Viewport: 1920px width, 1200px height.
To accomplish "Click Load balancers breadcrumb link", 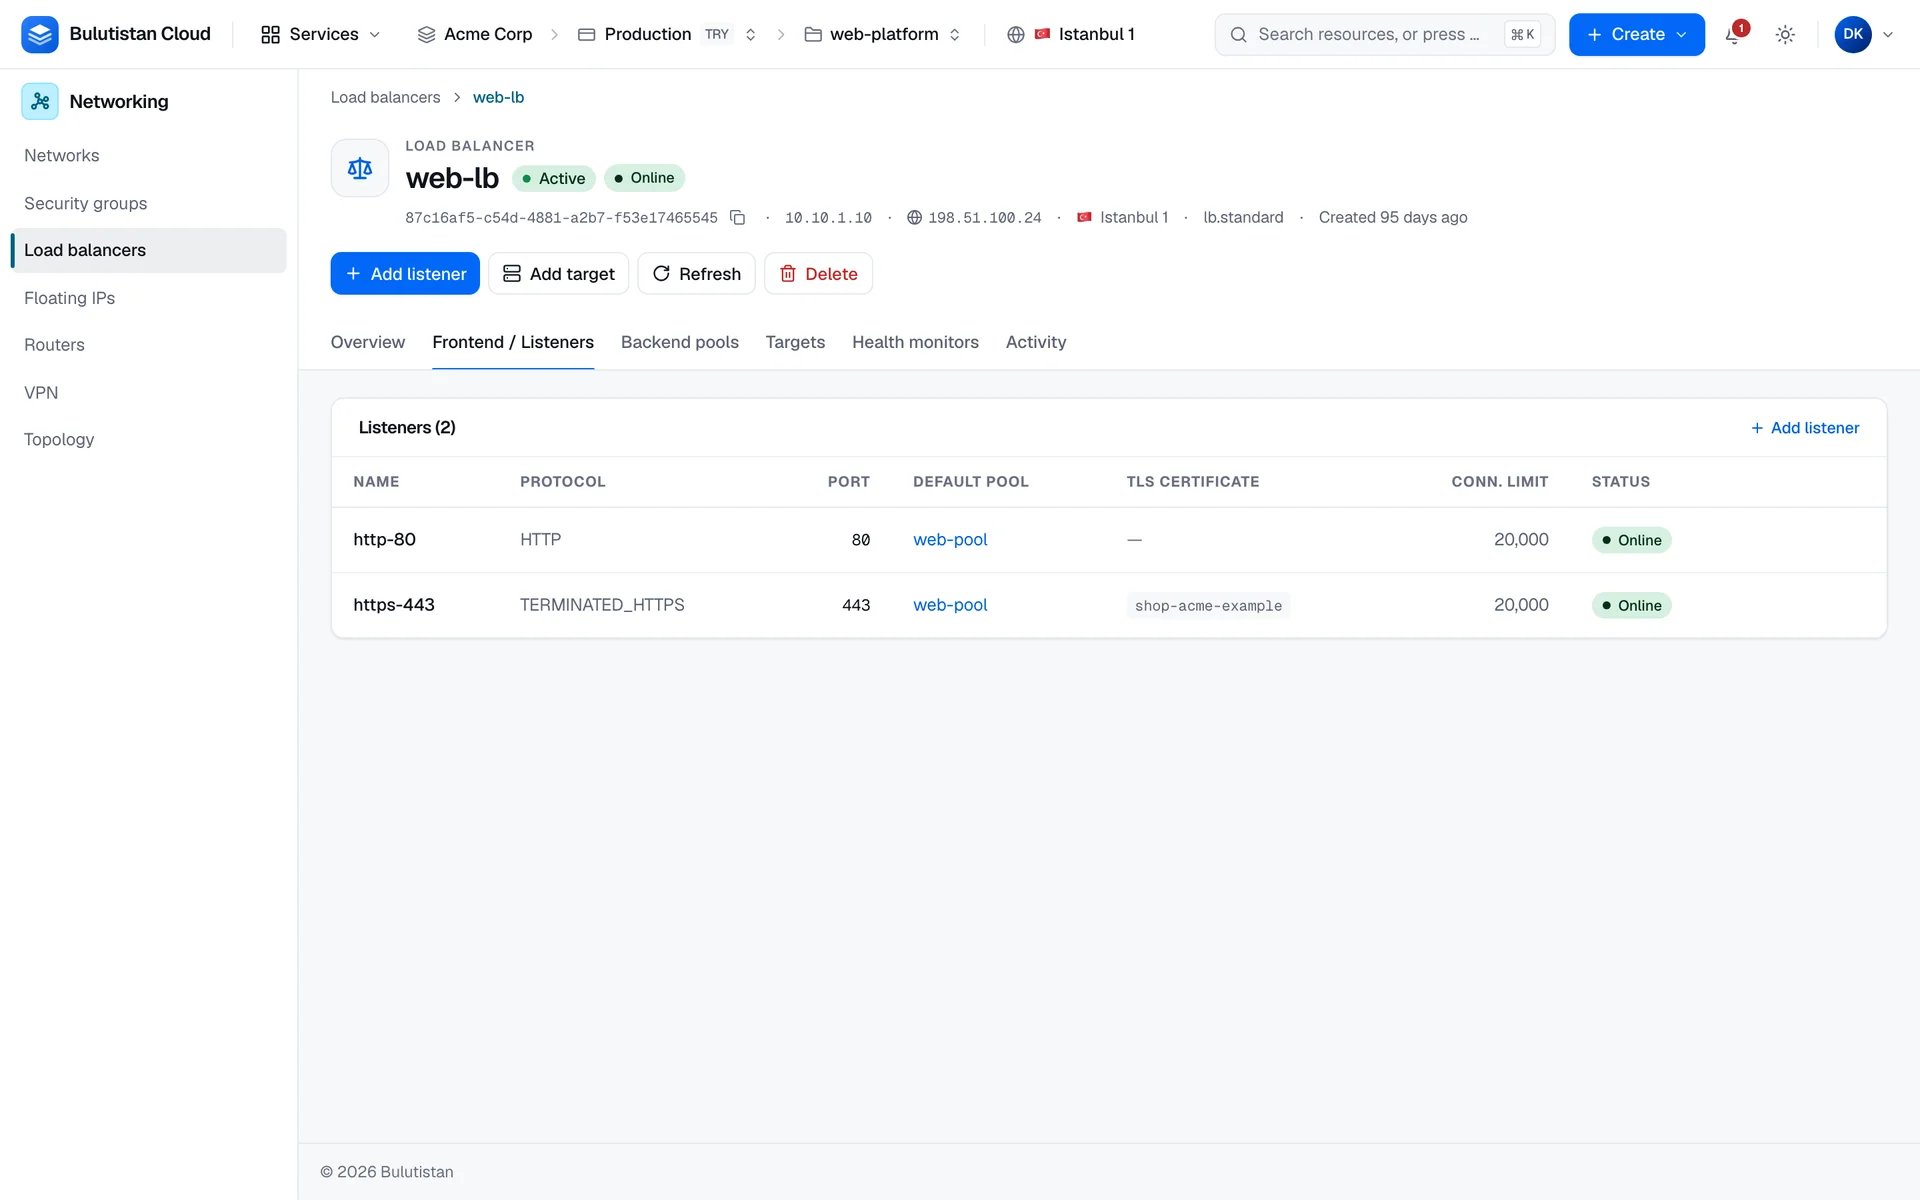I will pyautogui.click(x=385, y=97).
